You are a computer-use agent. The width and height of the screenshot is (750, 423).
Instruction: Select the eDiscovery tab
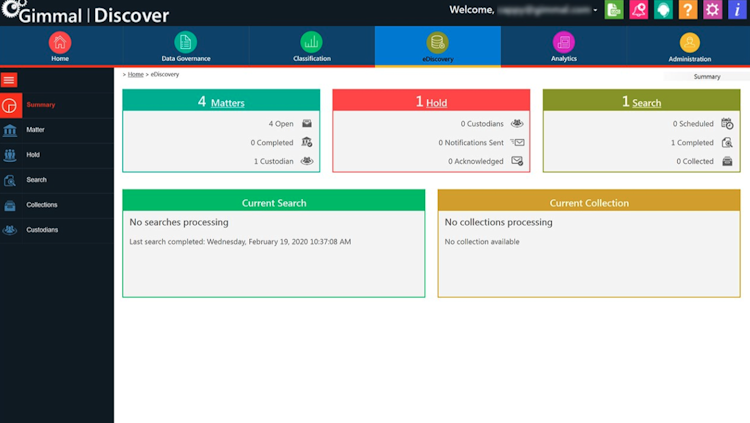click(x=438, y=46)
